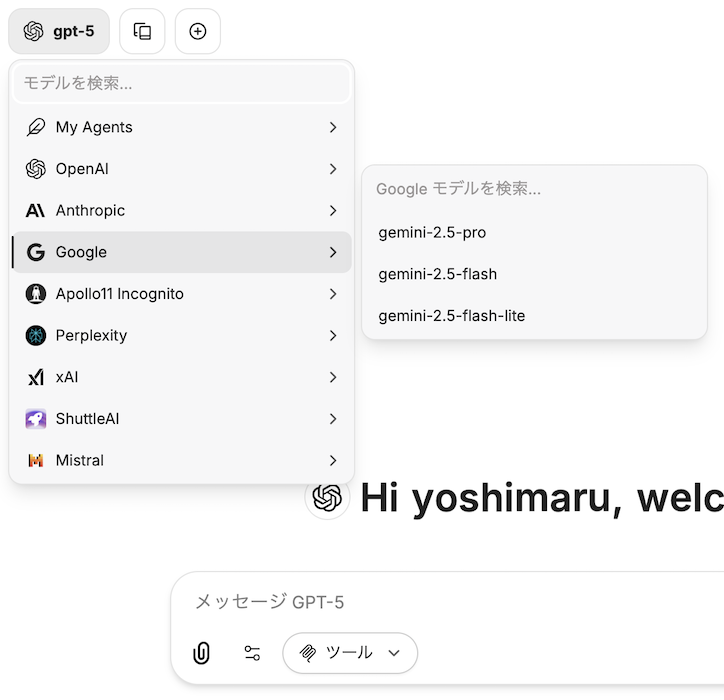Click the new chat plus icon
724x700 pixels.
[198, 31]
